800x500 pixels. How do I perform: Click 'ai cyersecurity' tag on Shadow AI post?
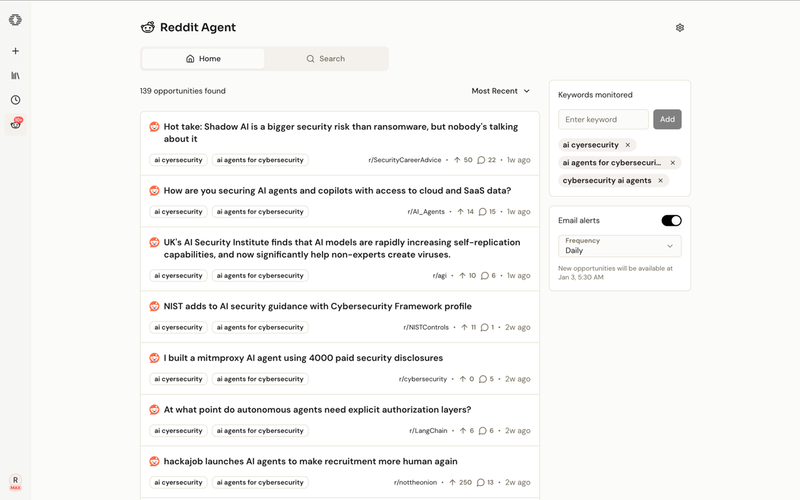[x=178, y=160]
